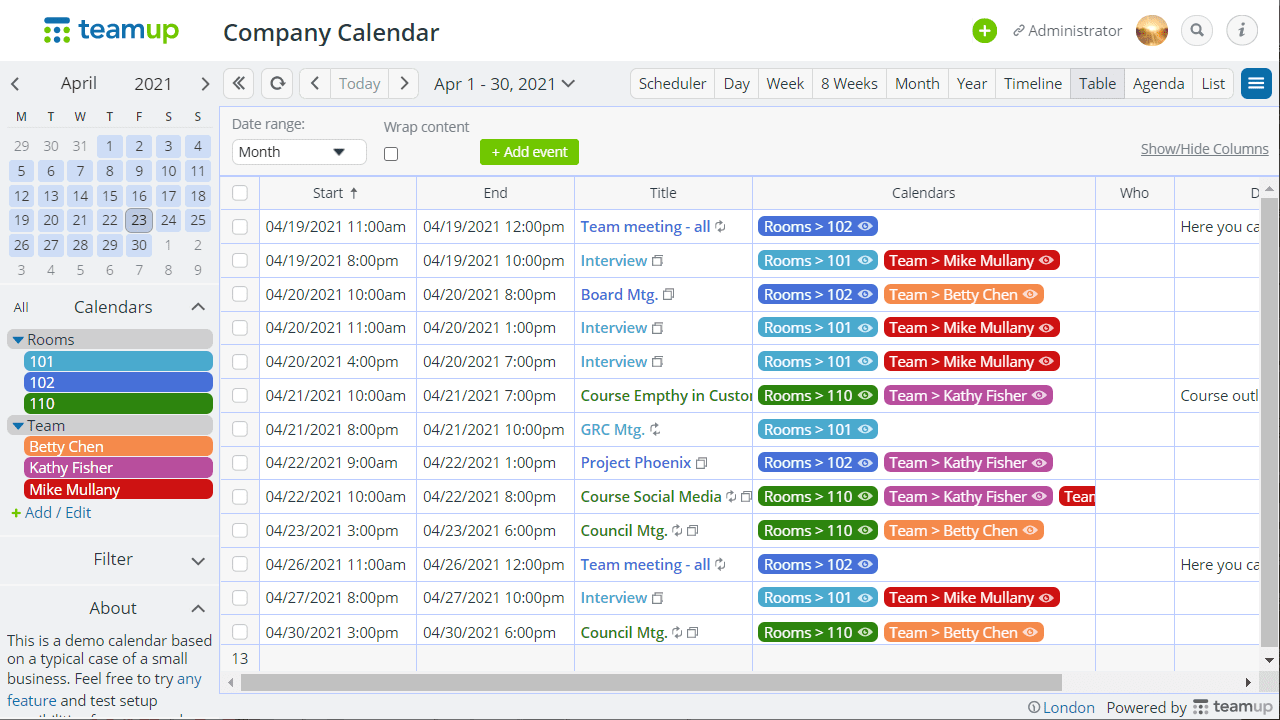Enable the Wrap content checkbox
The height and width of the screenshot is (720, 1280).
(391, 154)
